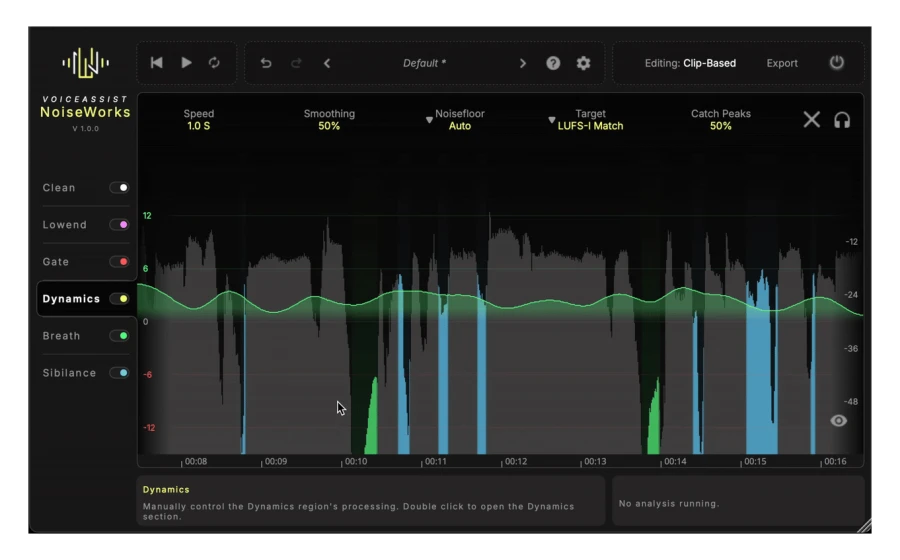Undo the last edit
The height and width of the screenshot is (560, 900).
[266, 63]
